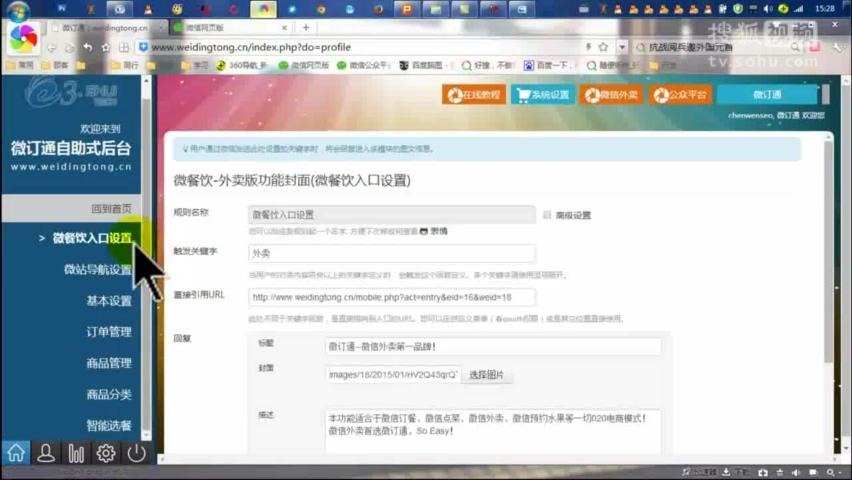Image resolution: width=852 pixels, height=480 pixels.
Task: Click the 直接引用URL input field
Action: pos(392,297)
